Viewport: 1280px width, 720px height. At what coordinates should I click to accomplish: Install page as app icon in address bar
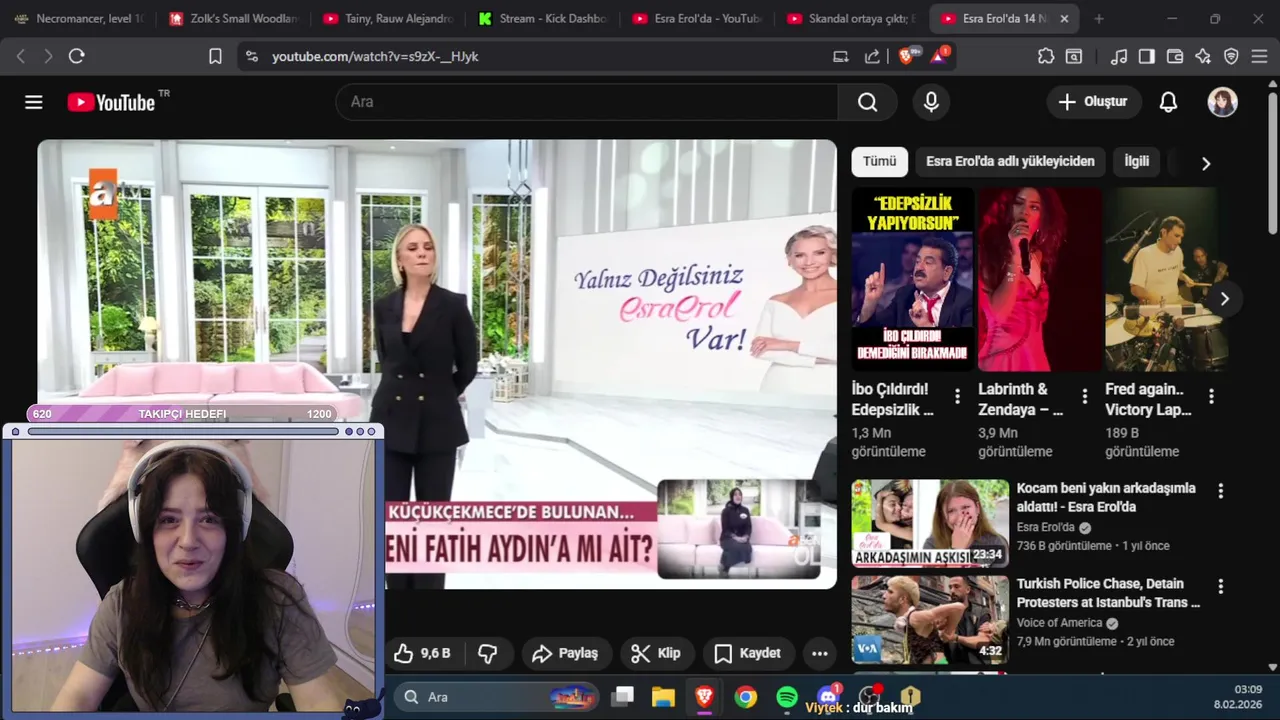(x=841, y=56)
